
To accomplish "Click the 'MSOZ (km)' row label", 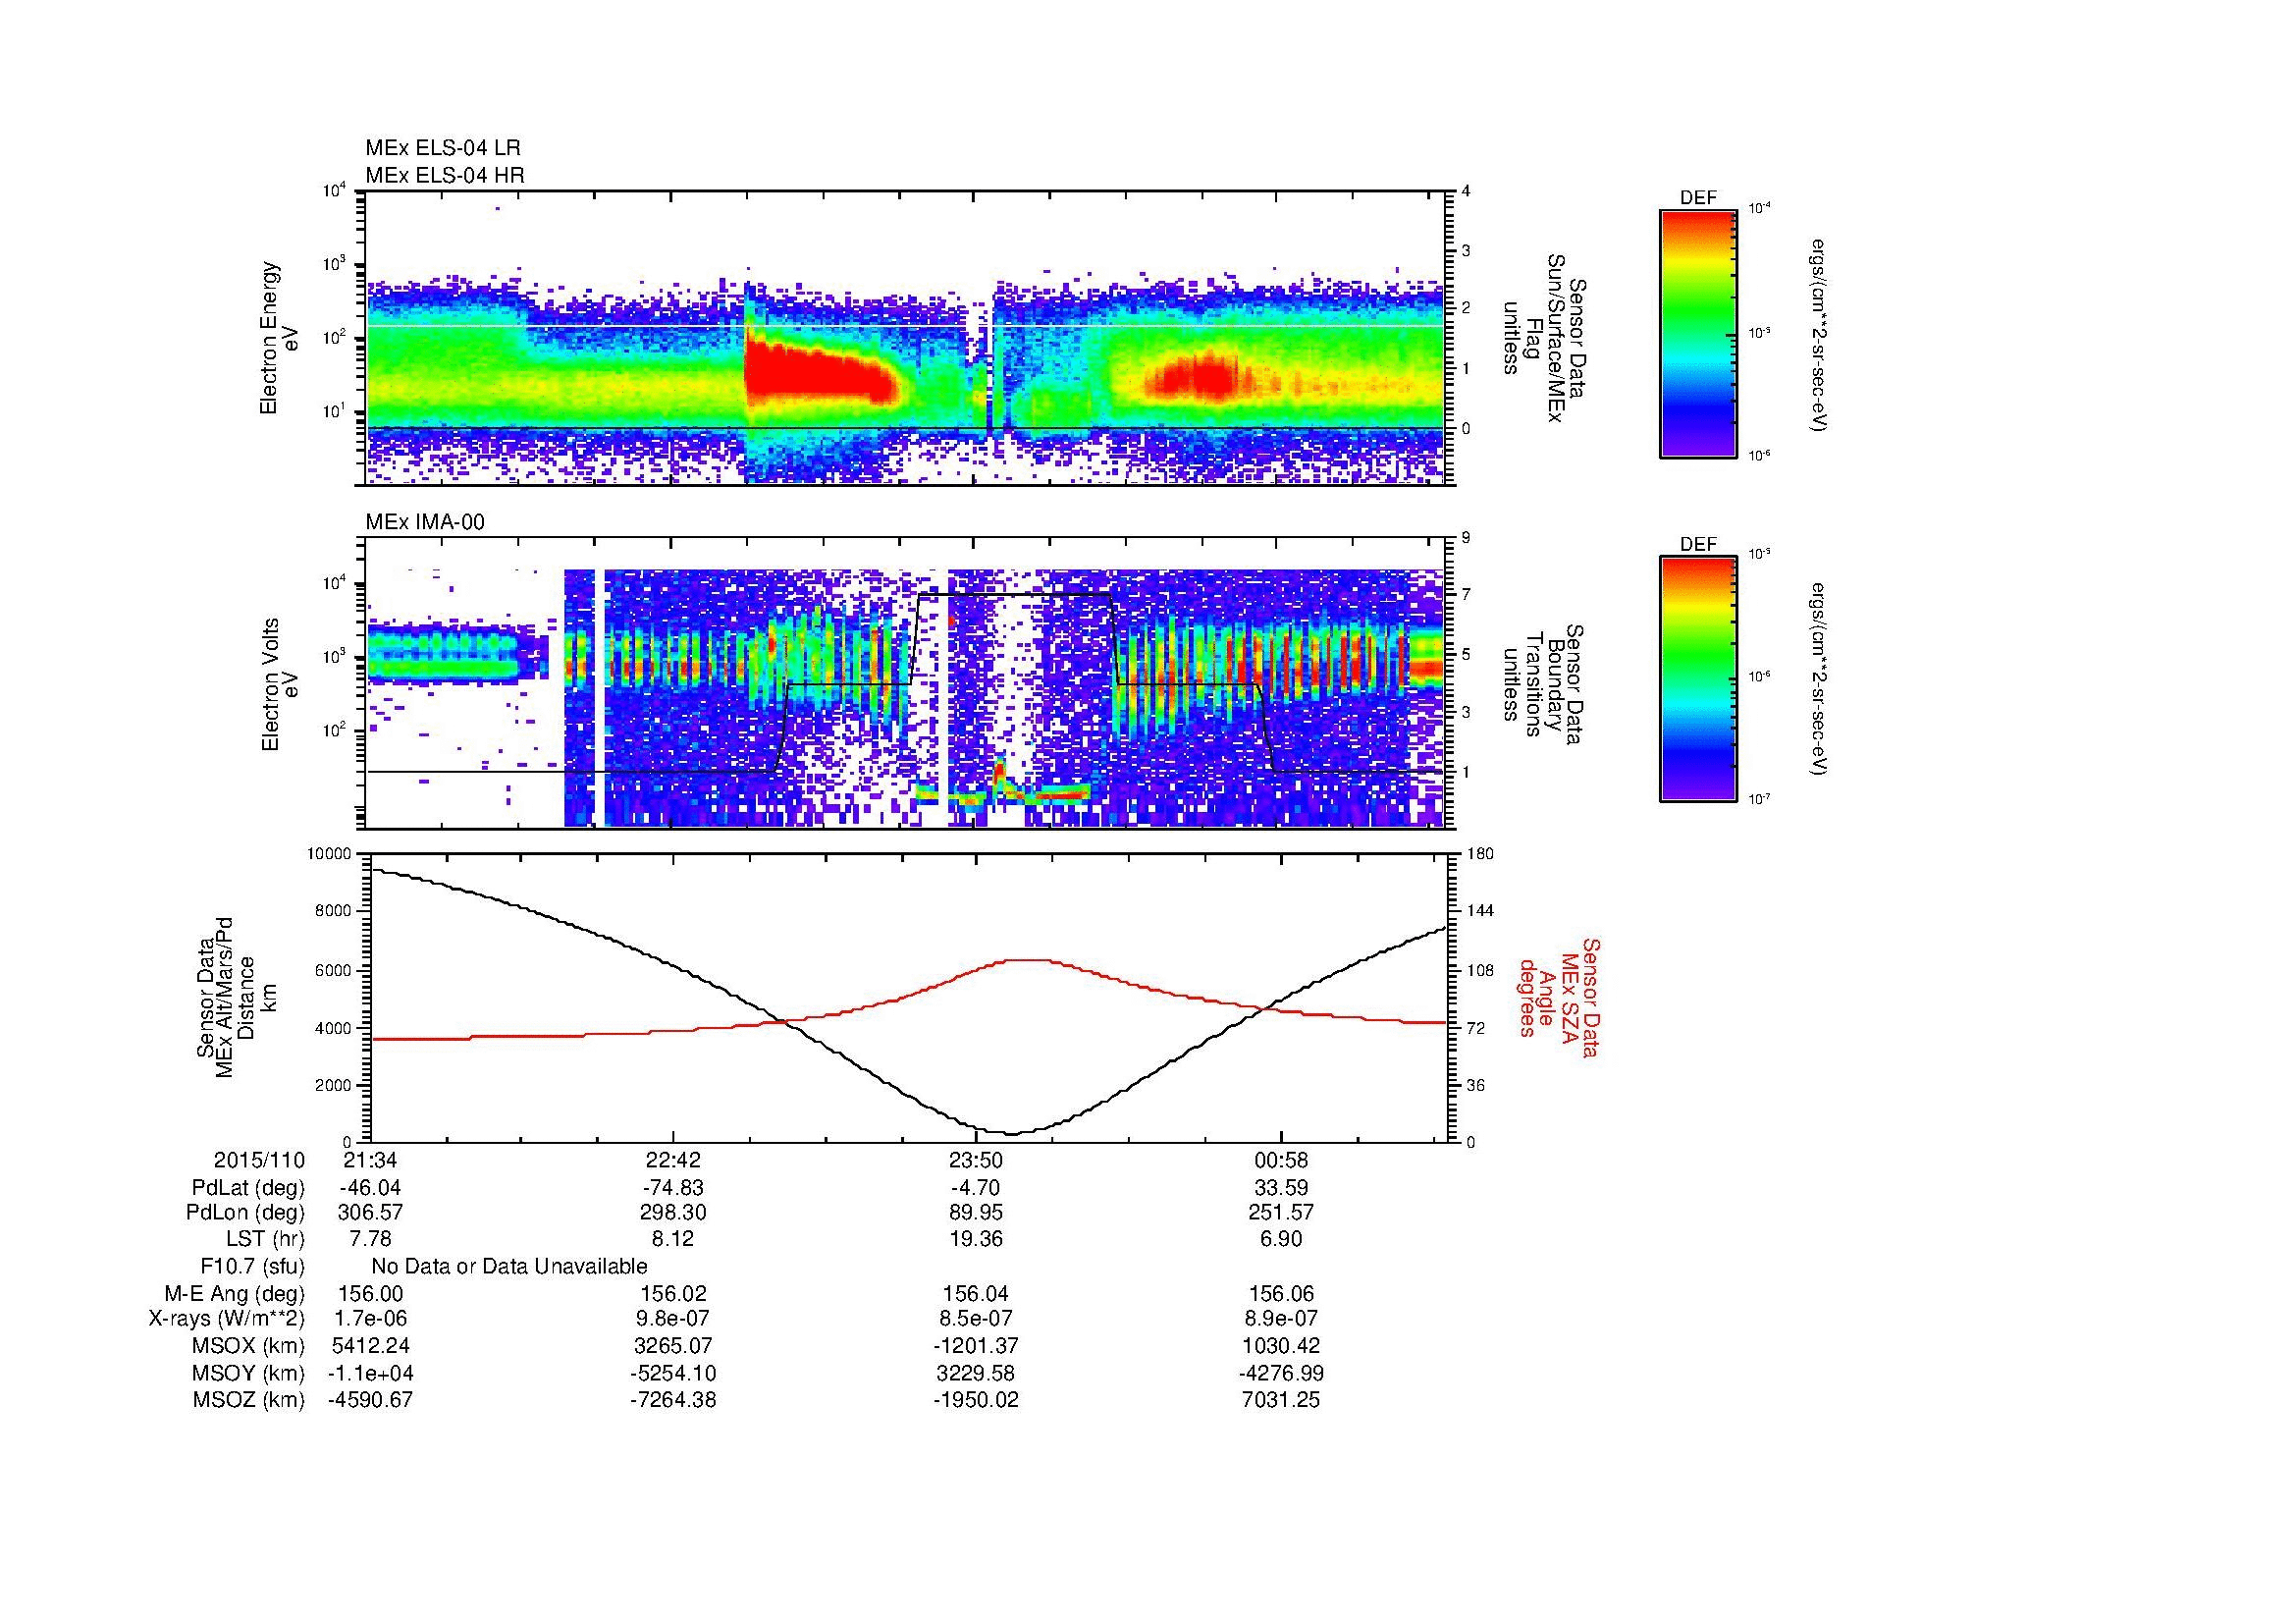I will pos(249,1400).
